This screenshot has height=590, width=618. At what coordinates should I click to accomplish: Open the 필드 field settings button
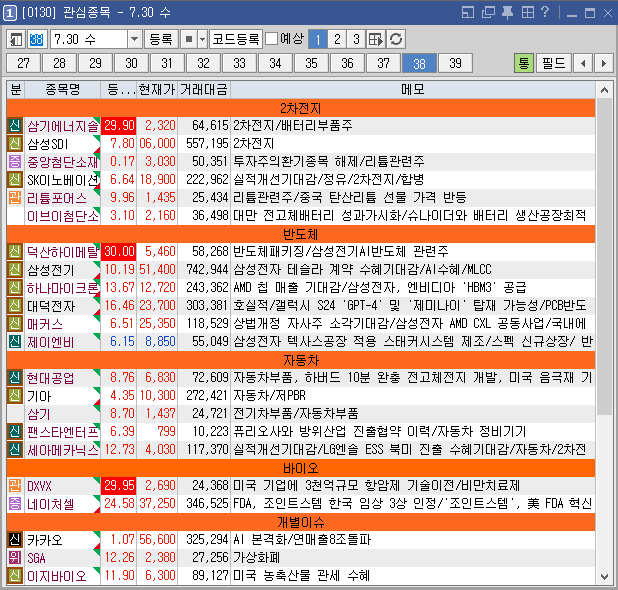click(554, 63)
